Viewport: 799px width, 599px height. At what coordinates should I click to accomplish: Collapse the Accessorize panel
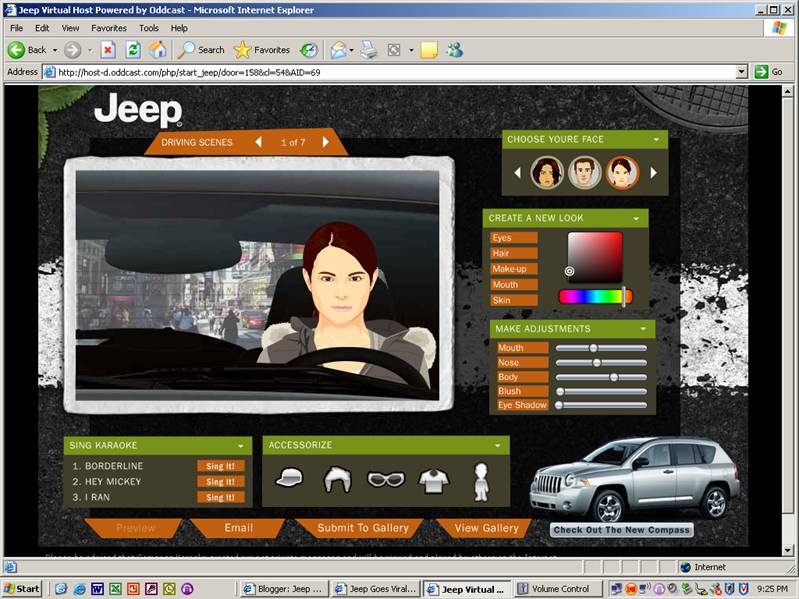click(x=498, y=445)
